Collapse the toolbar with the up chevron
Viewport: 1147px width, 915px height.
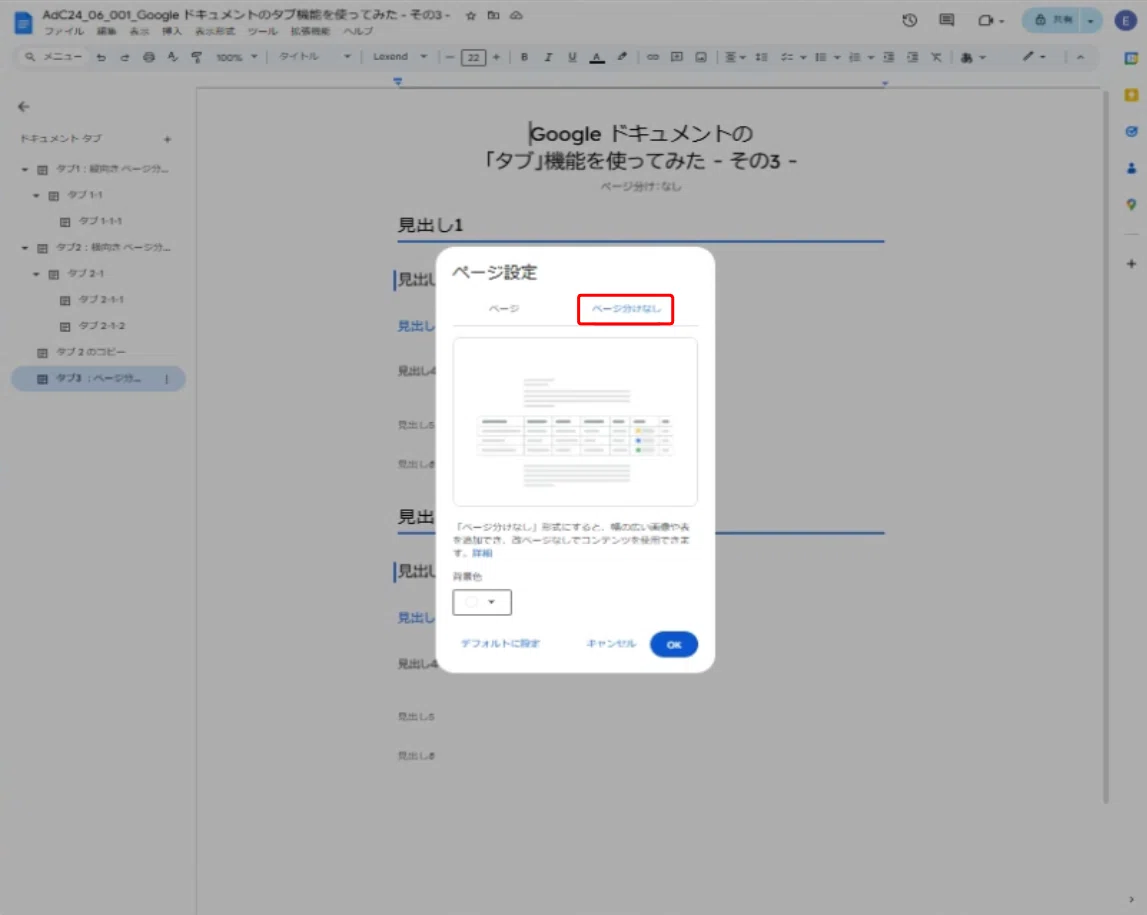[1080, 57]
